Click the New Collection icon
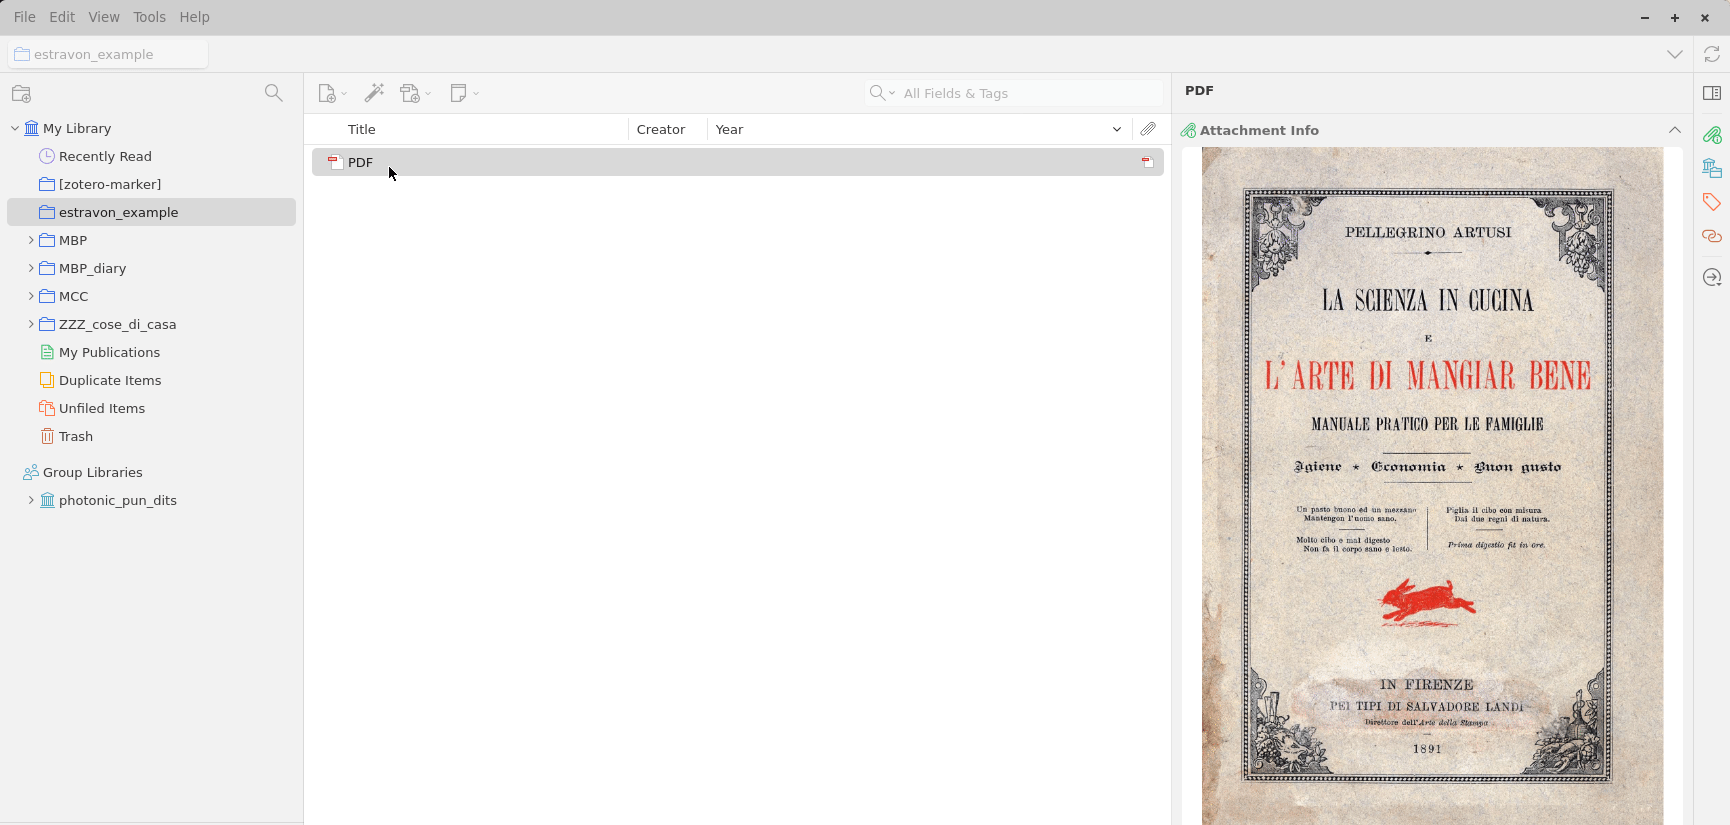Image resolution: width=1730 pixels, height=825 pixels. (21, 93)
